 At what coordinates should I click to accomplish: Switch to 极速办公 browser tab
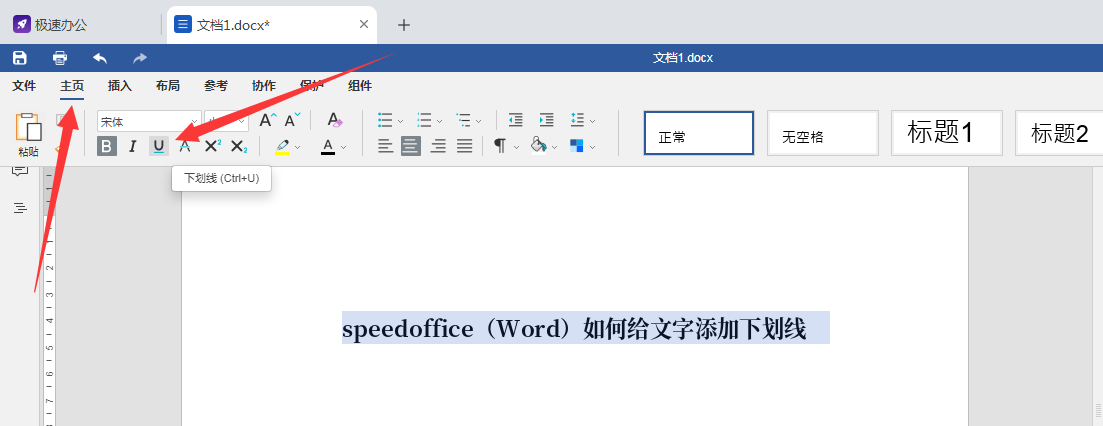83,25
